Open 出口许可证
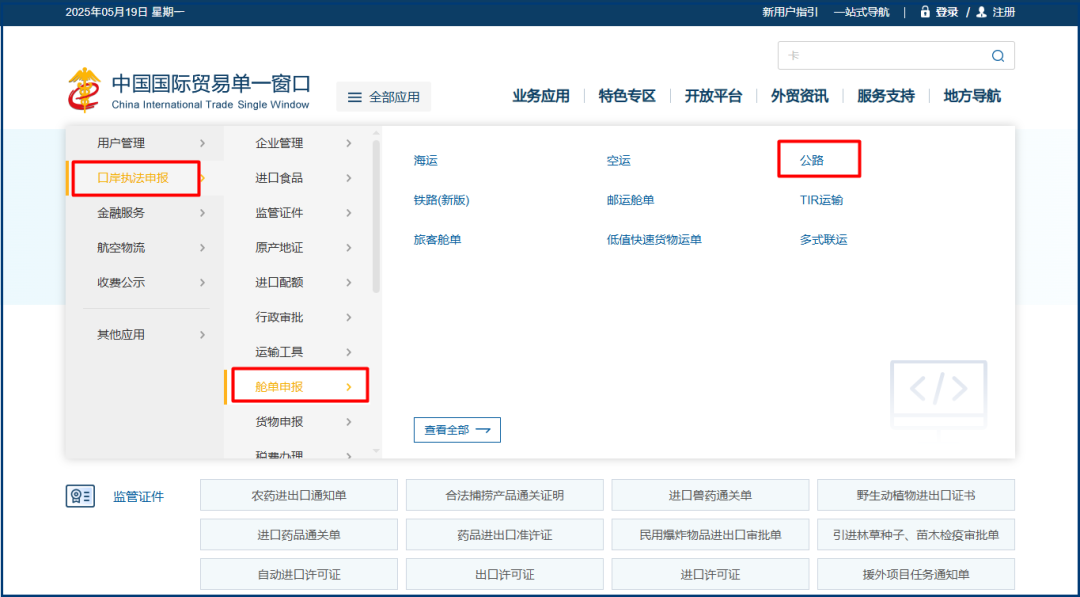Viewport: 1080px width, 597px height. pos(505,574)
